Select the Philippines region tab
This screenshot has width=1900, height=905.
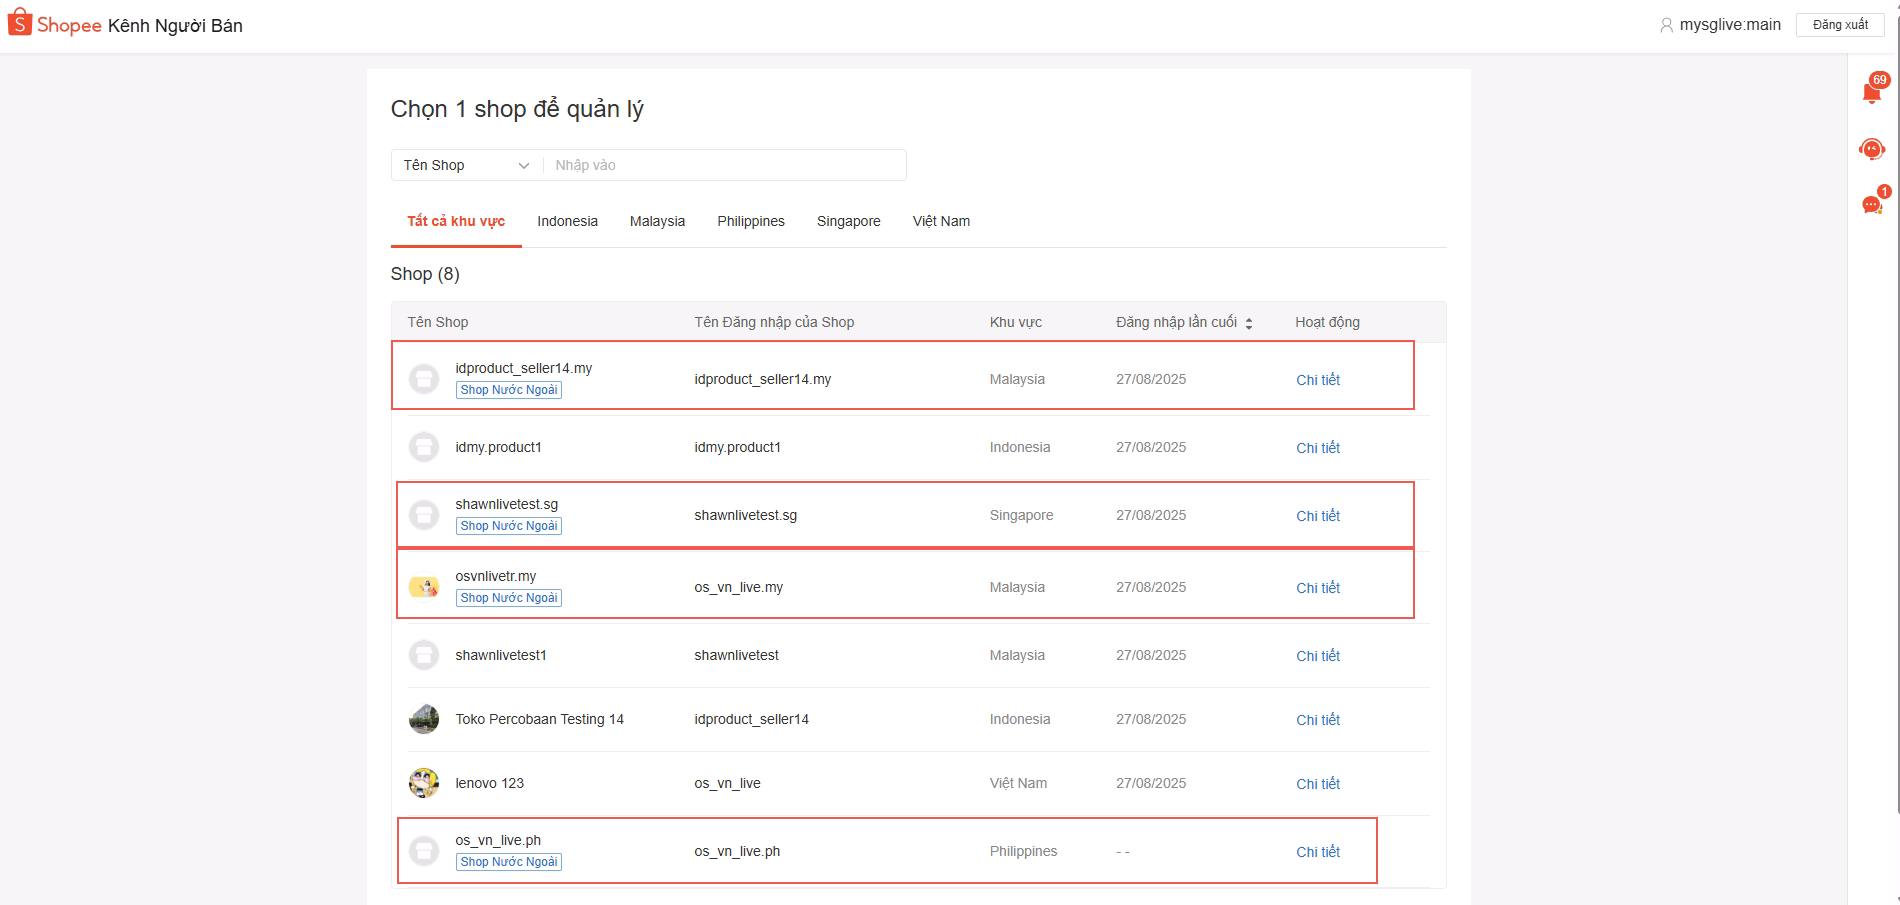point(750,221)
